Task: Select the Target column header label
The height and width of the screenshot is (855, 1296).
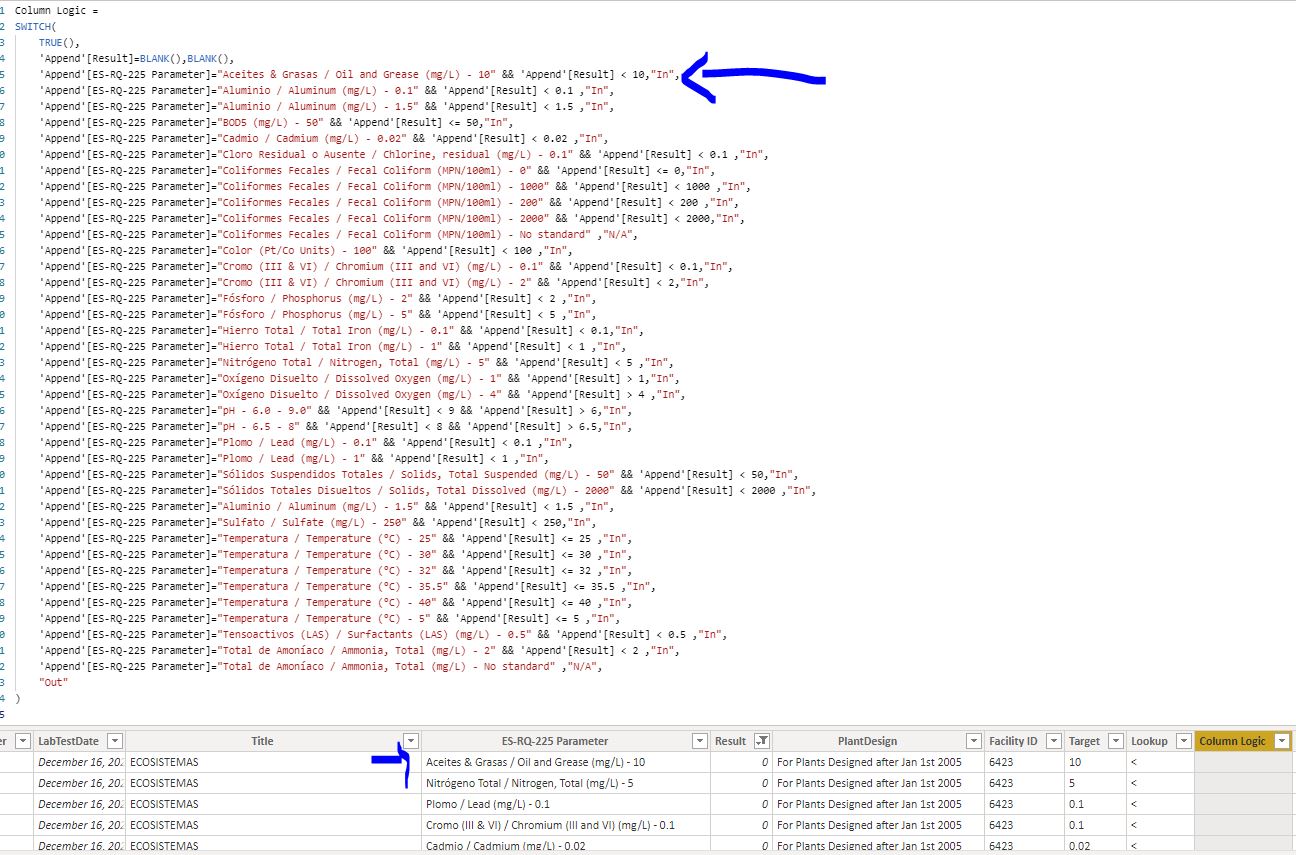Action: coord(1084,741)
